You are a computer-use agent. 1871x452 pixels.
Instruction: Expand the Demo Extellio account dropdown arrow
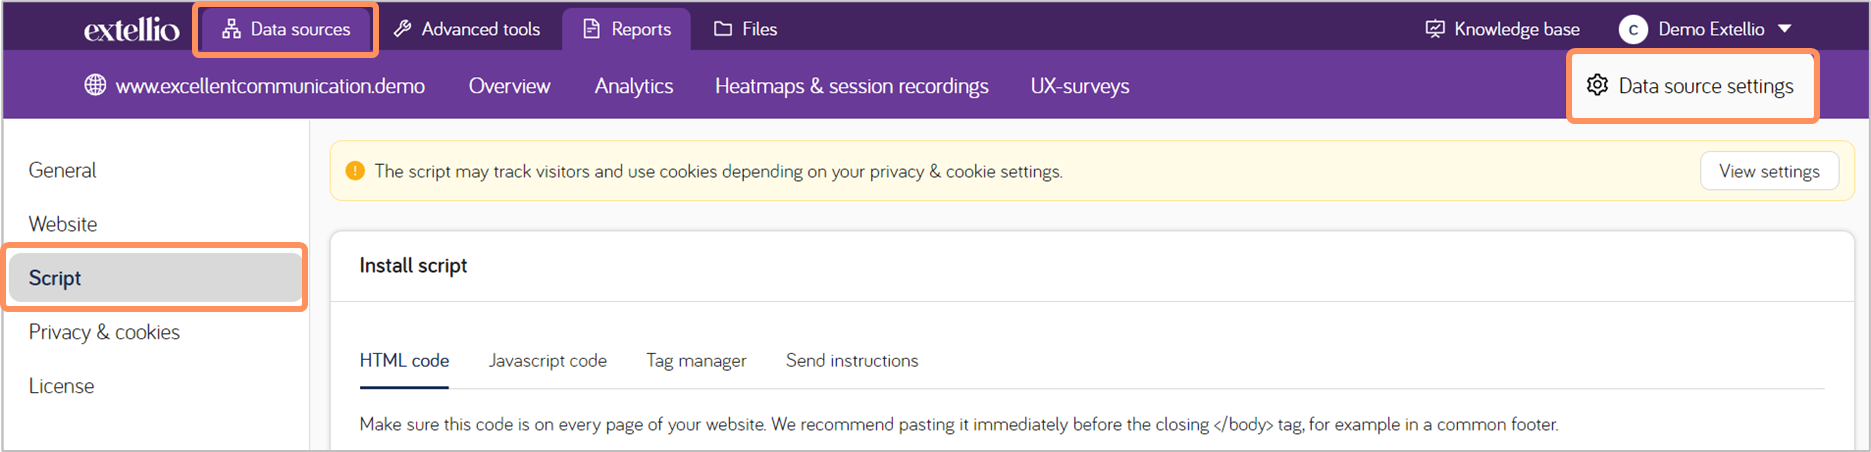[x=1785, y=29]
